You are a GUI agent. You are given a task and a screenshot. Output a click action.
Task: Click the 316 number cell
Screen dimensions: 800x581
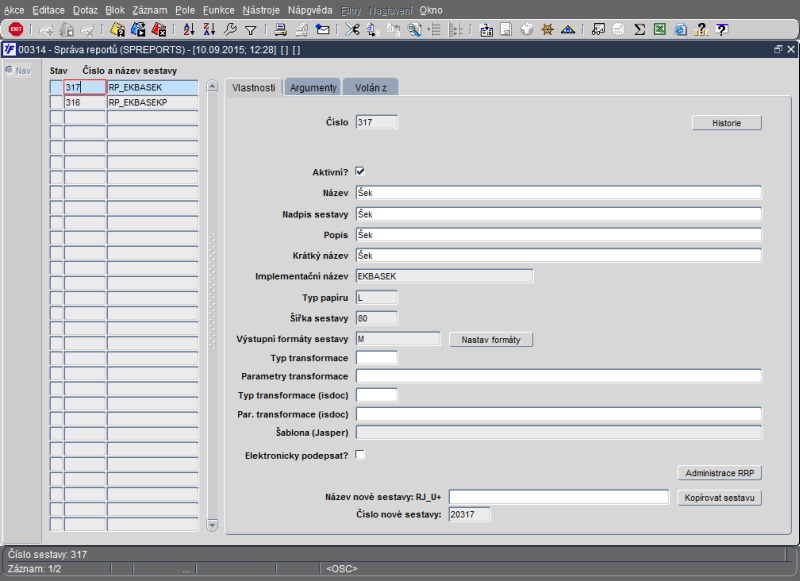point(85,103)
